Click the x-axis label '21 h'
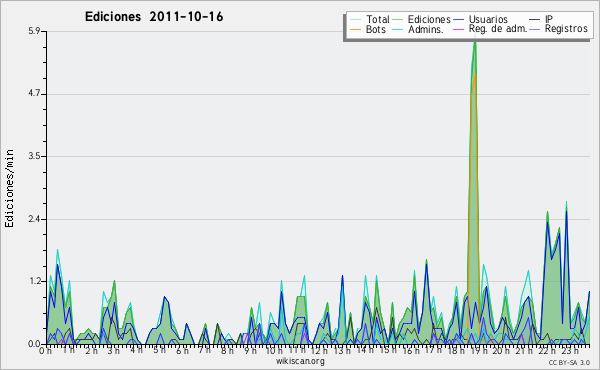This screenshot has height=370, width=600. point(524,350)
